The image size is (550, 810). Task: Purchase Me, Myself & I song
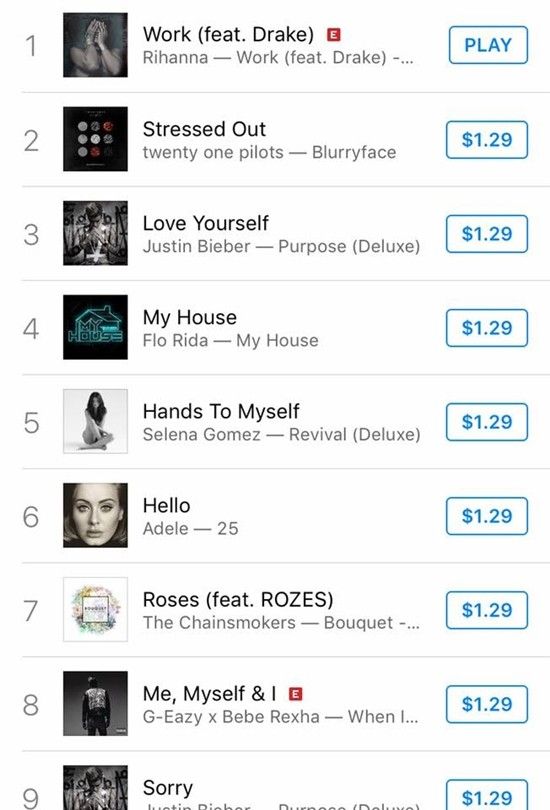click(x=487, y=704)
